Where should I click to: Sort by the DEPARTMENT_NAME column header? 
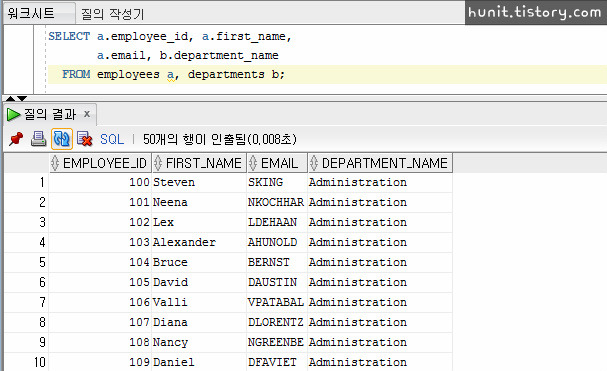coord(379,163)
